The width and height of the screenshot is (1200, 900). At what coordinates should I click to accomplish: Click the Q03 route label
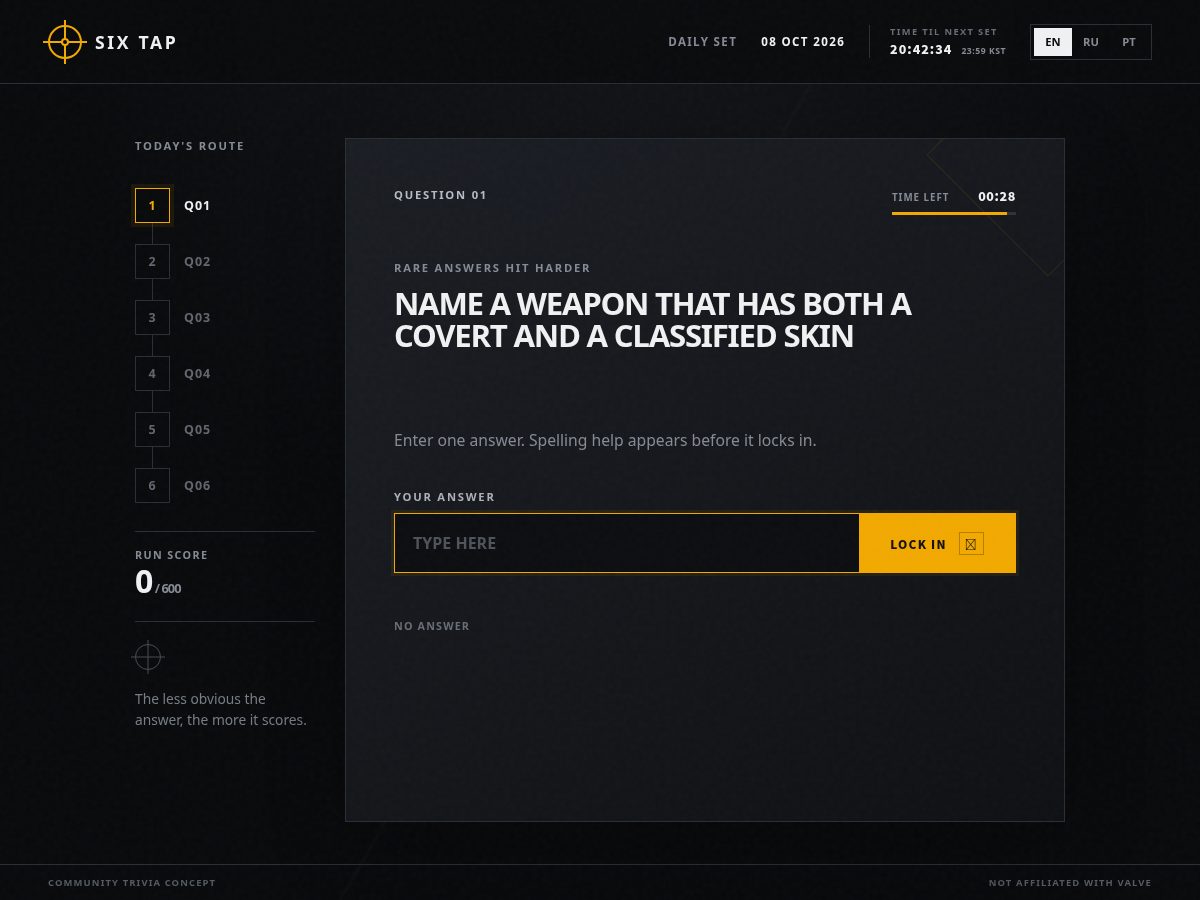pos(197,317)
